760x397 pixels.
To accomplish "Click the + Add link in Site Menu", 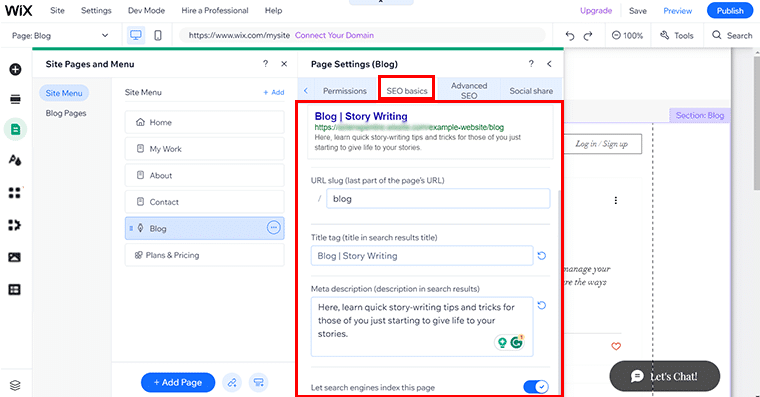I will [x=273, y=92].
